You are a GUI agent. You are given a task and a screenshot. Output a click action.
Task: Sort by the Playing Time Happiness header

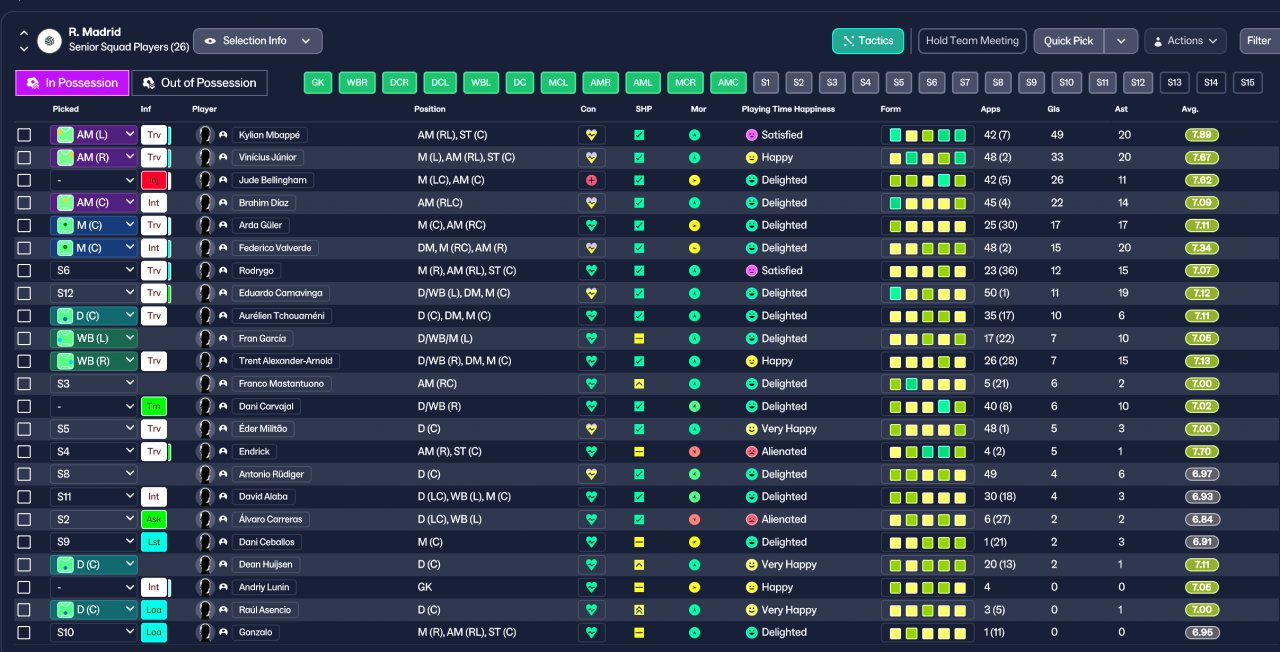coord(788,109)
